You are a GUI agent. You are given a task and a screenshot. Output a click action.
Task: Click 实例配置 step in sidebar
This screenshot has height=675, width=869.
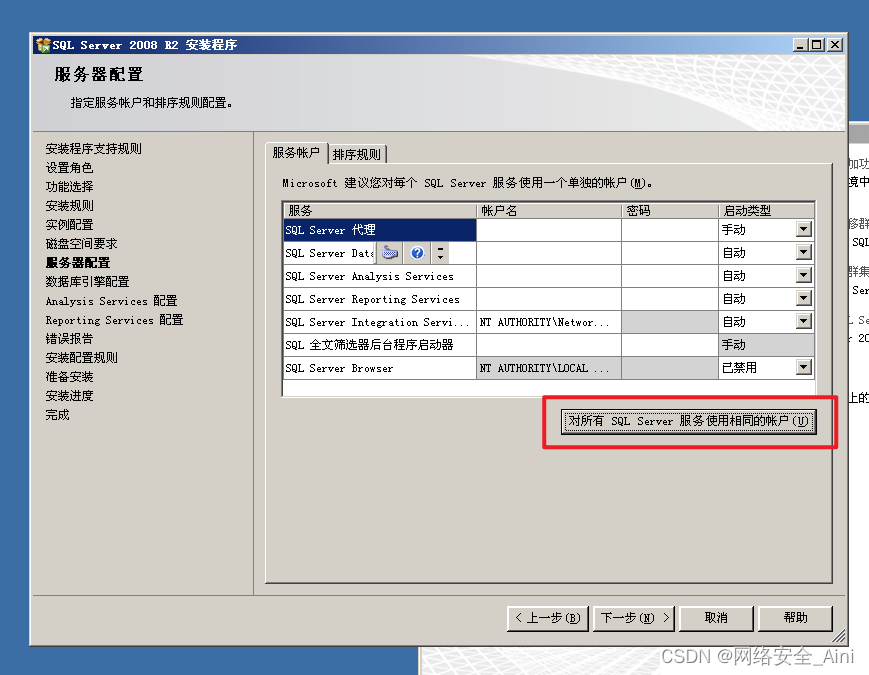click(x=69, y=224)
